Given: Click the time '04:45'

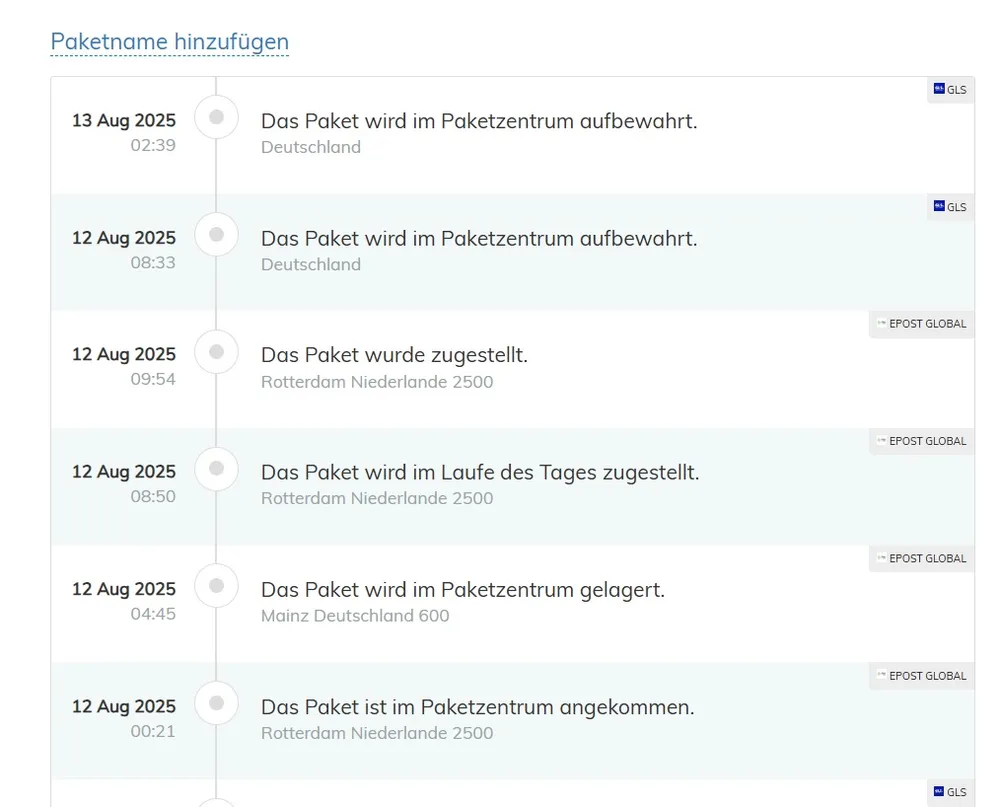Looking at the screenshot, I should [x=153, y=614].
